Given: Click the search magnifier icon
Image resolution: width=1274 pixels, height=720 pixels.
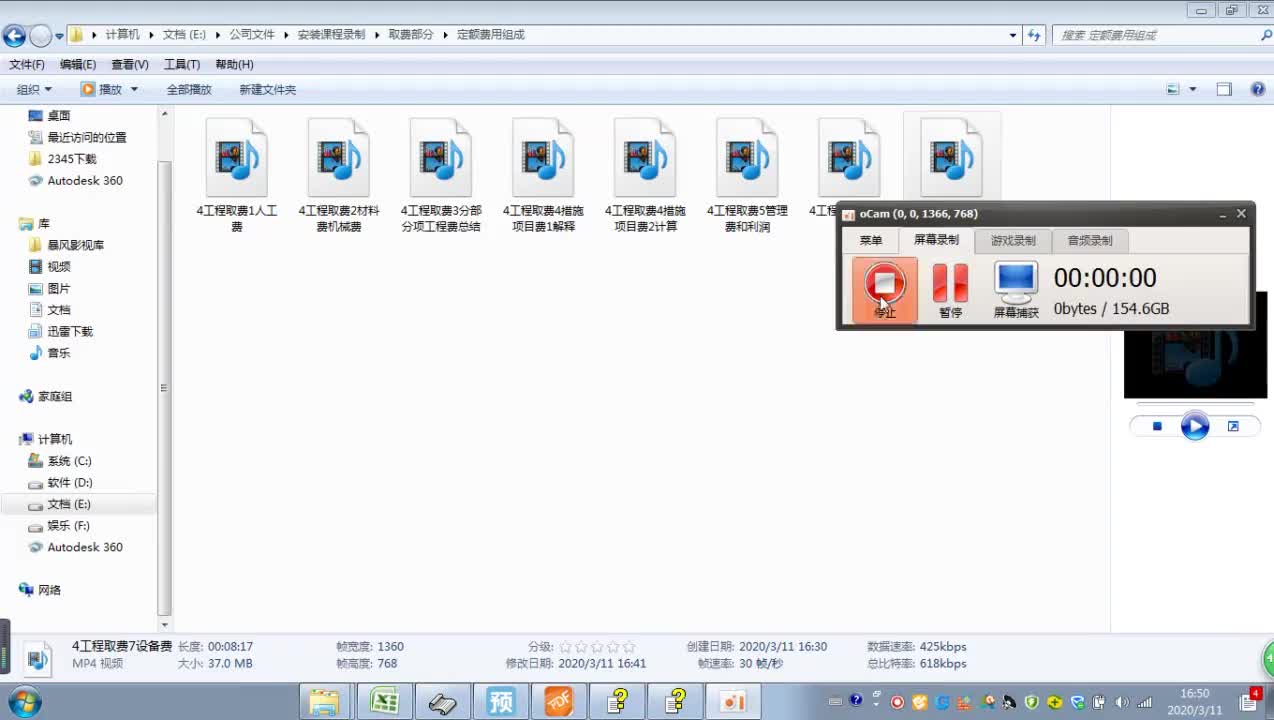Looking at the screenshot, I should [x=1266, y=35].
